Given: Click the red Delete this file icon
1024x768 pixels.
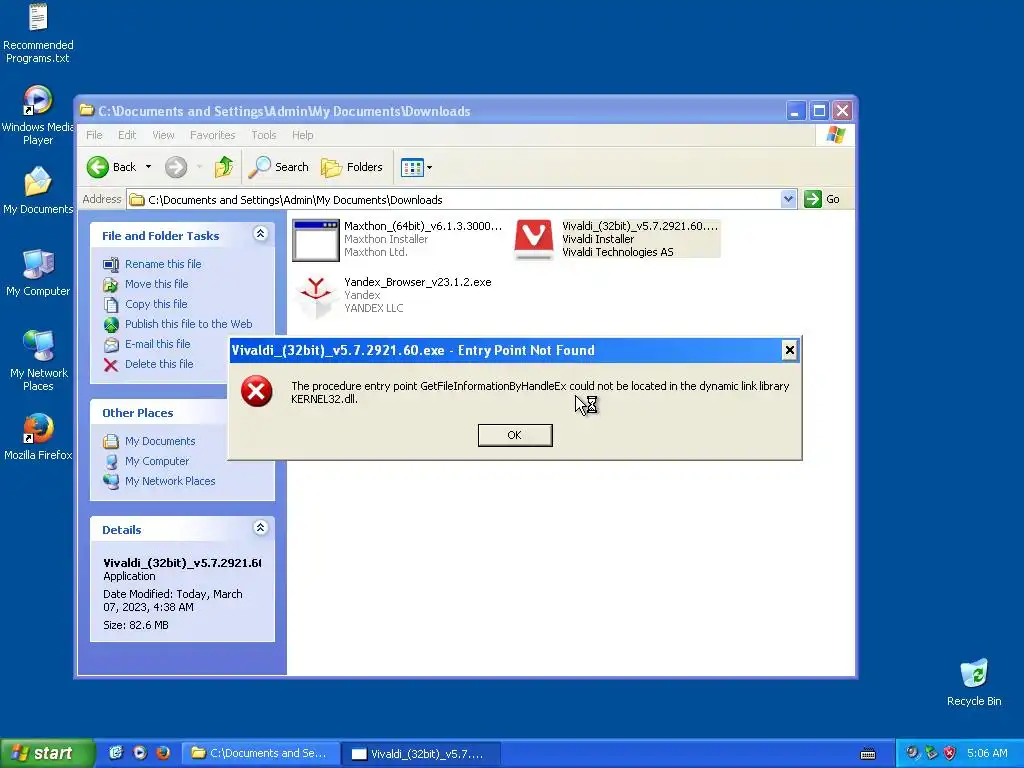Looking at the screenshot, I should pyautogui.click(x=111, y=365).
